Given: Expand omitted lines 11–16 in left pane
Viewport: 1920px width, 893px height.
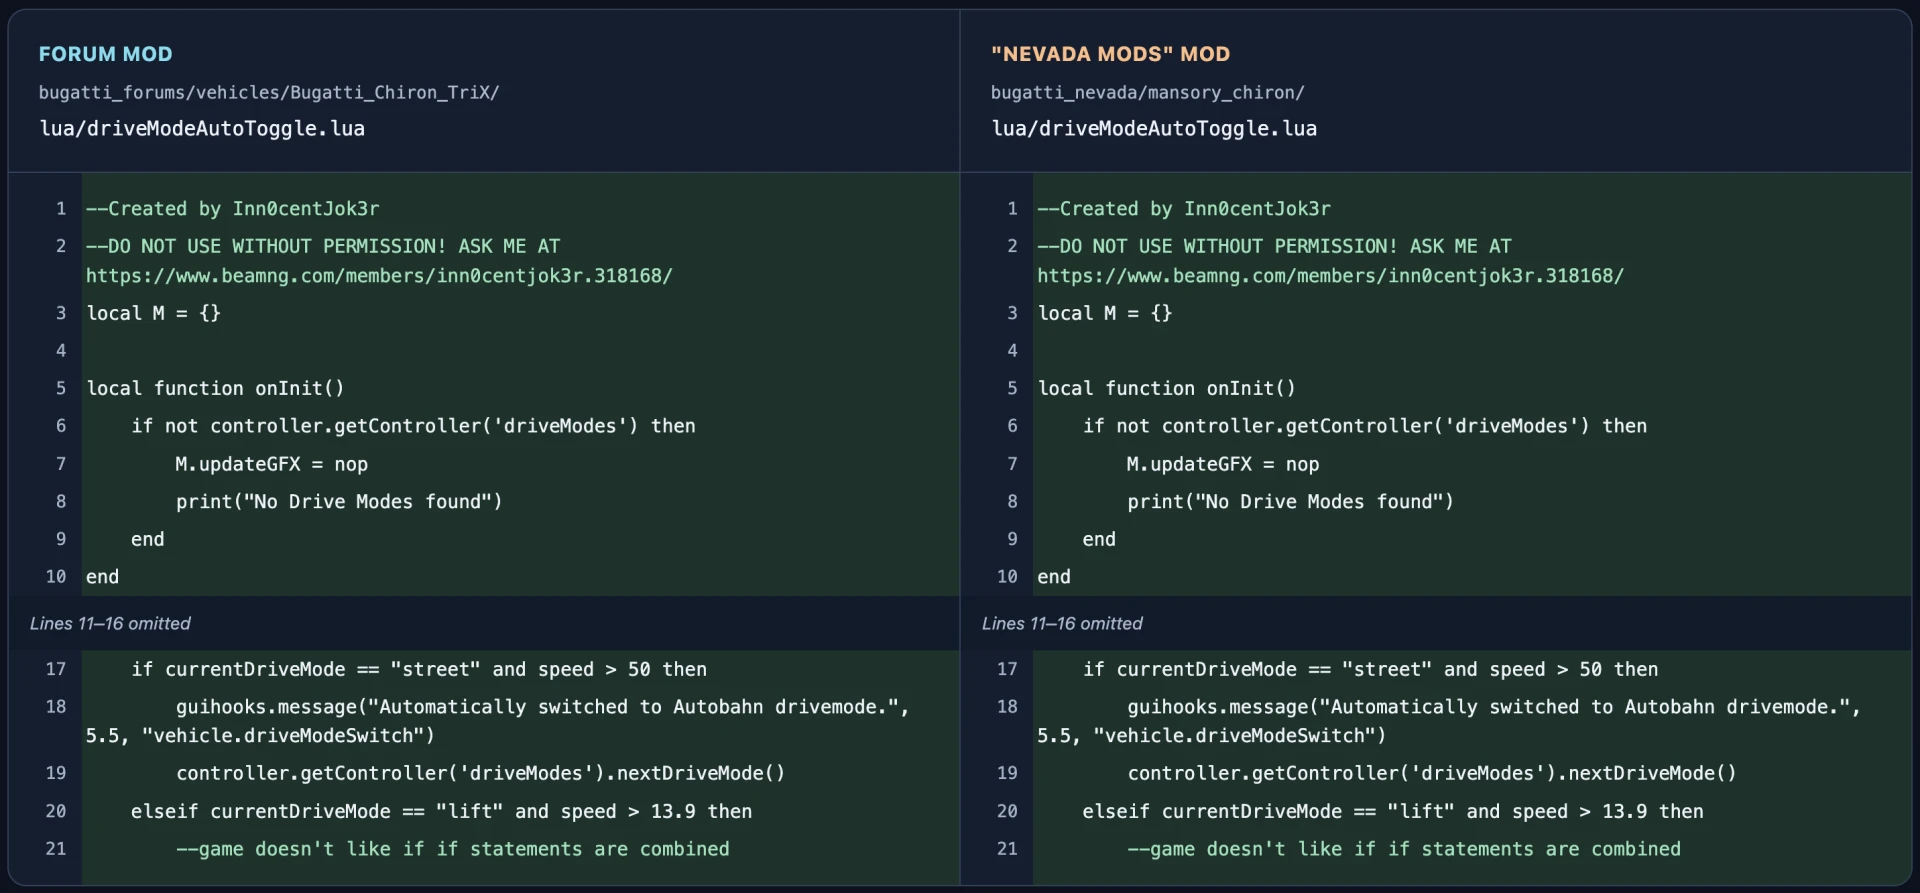Looking at the screenshot, I should (110, 623).
